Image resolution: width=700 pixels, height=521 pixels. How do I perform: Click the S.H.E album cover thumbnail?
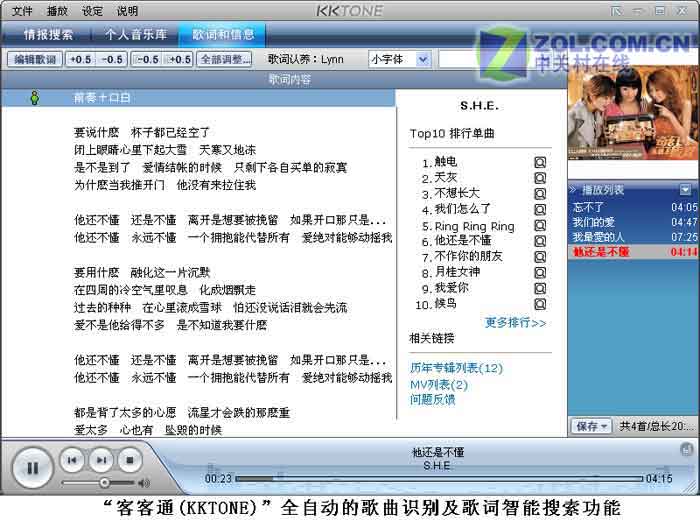[x=633, y=113]
